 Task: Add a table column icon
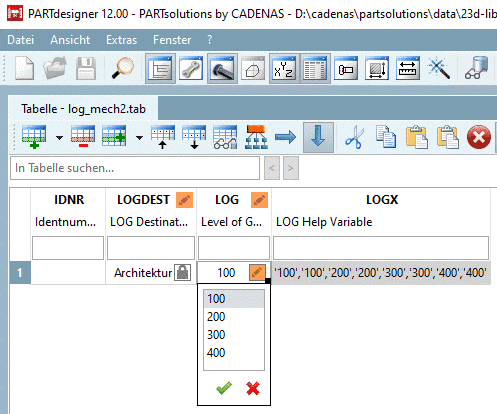[114, 137]
